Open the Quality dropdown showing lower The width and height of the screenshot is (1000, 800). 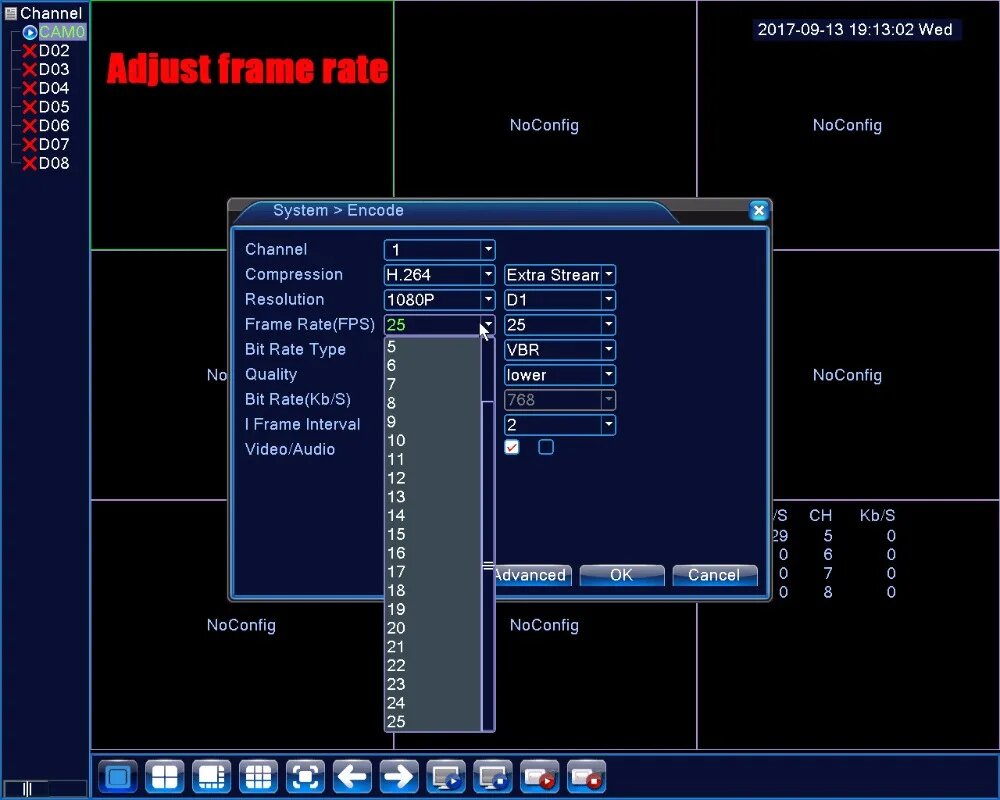point(560,374)
